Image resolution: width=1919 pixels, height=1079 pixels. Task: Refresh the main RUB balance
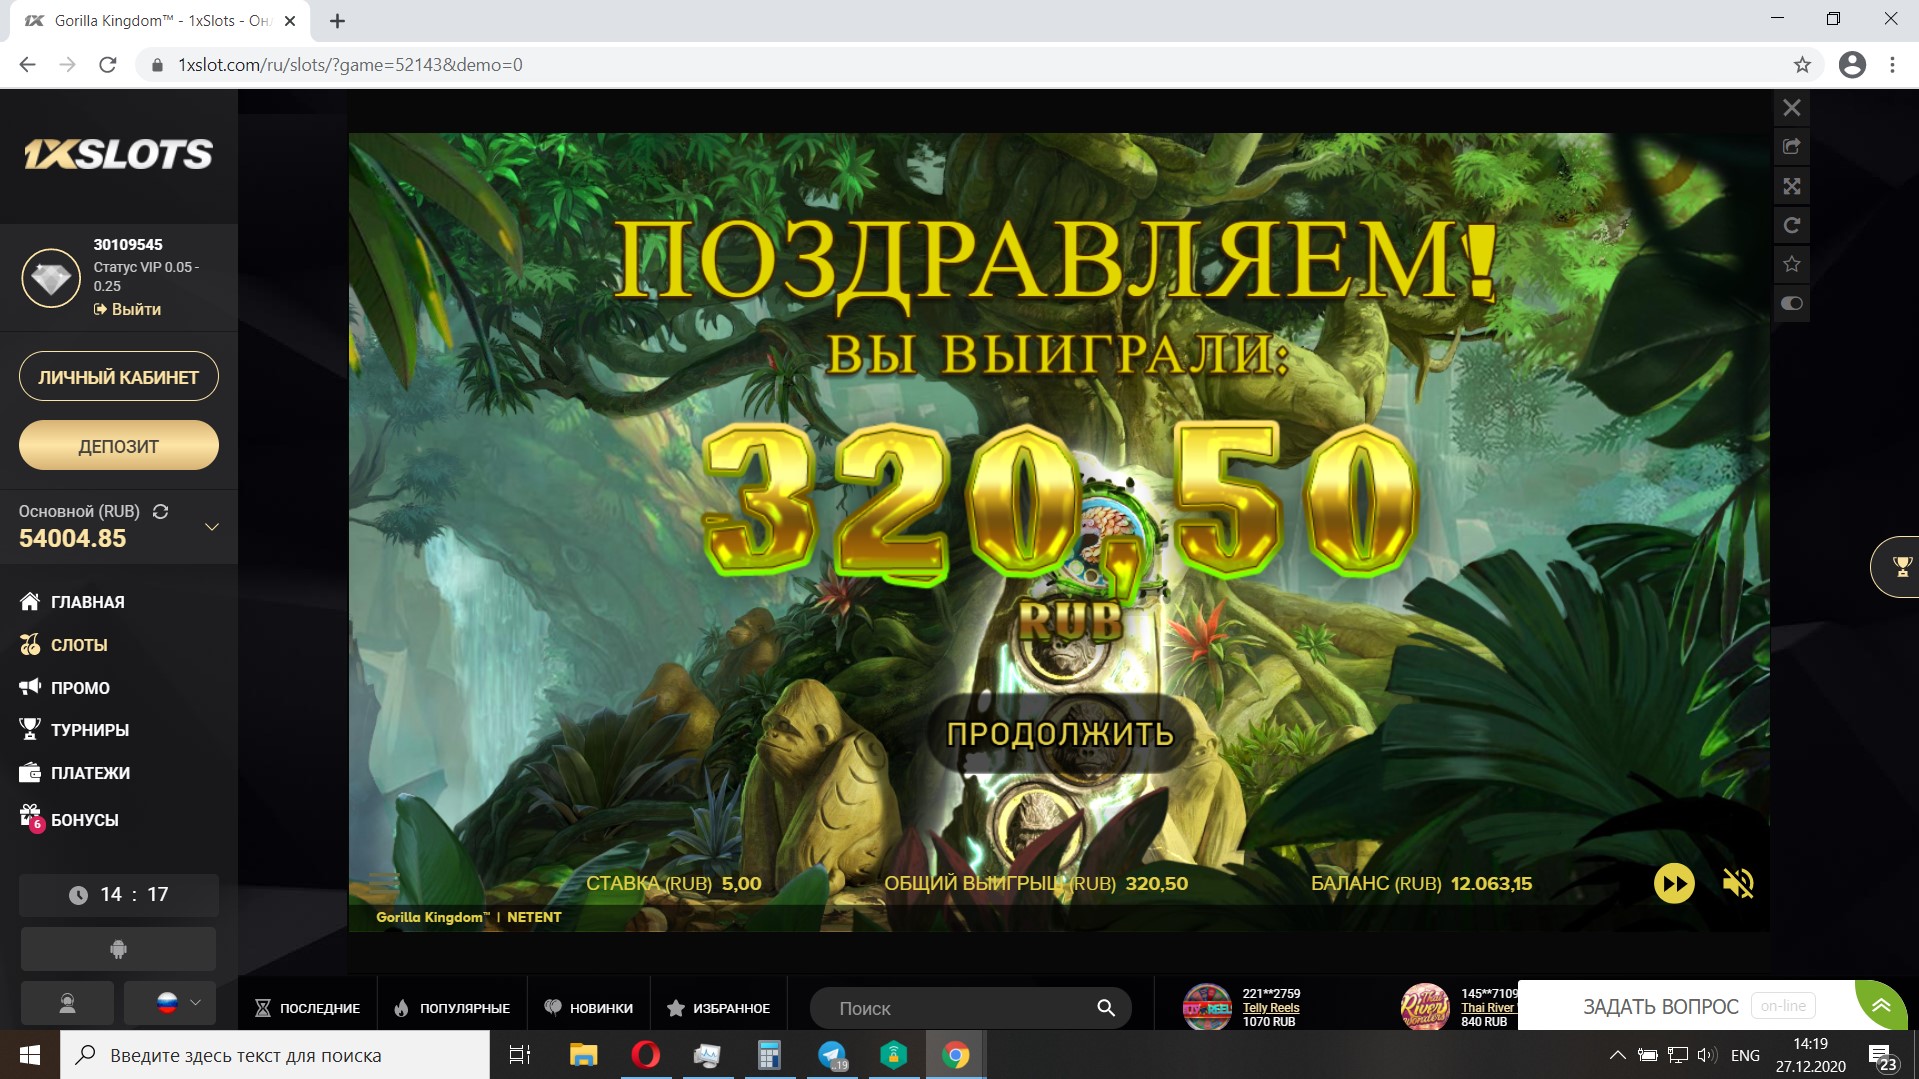[x=160, y=511]
